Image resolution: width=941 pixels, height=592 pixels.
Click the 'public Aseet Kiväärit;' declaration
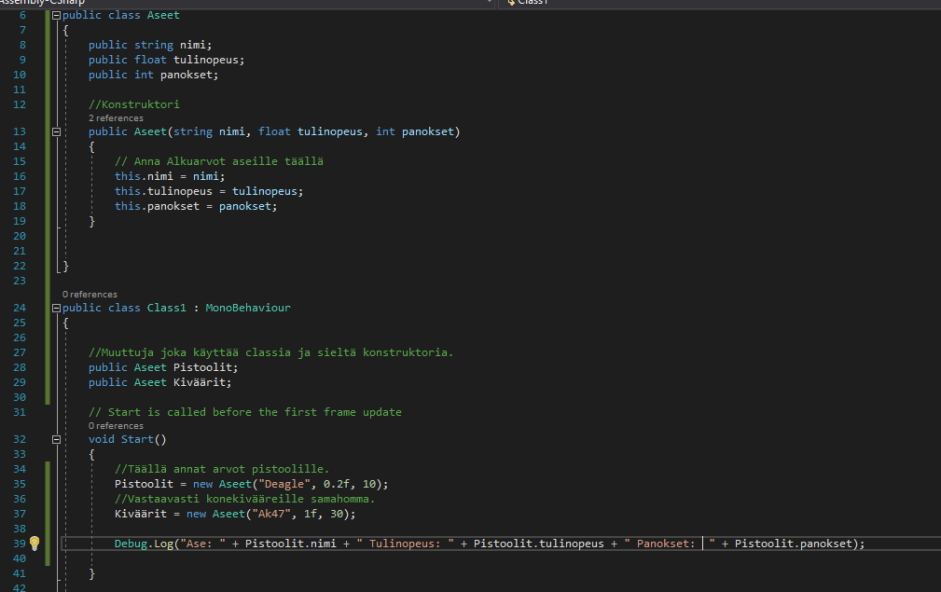160,382
